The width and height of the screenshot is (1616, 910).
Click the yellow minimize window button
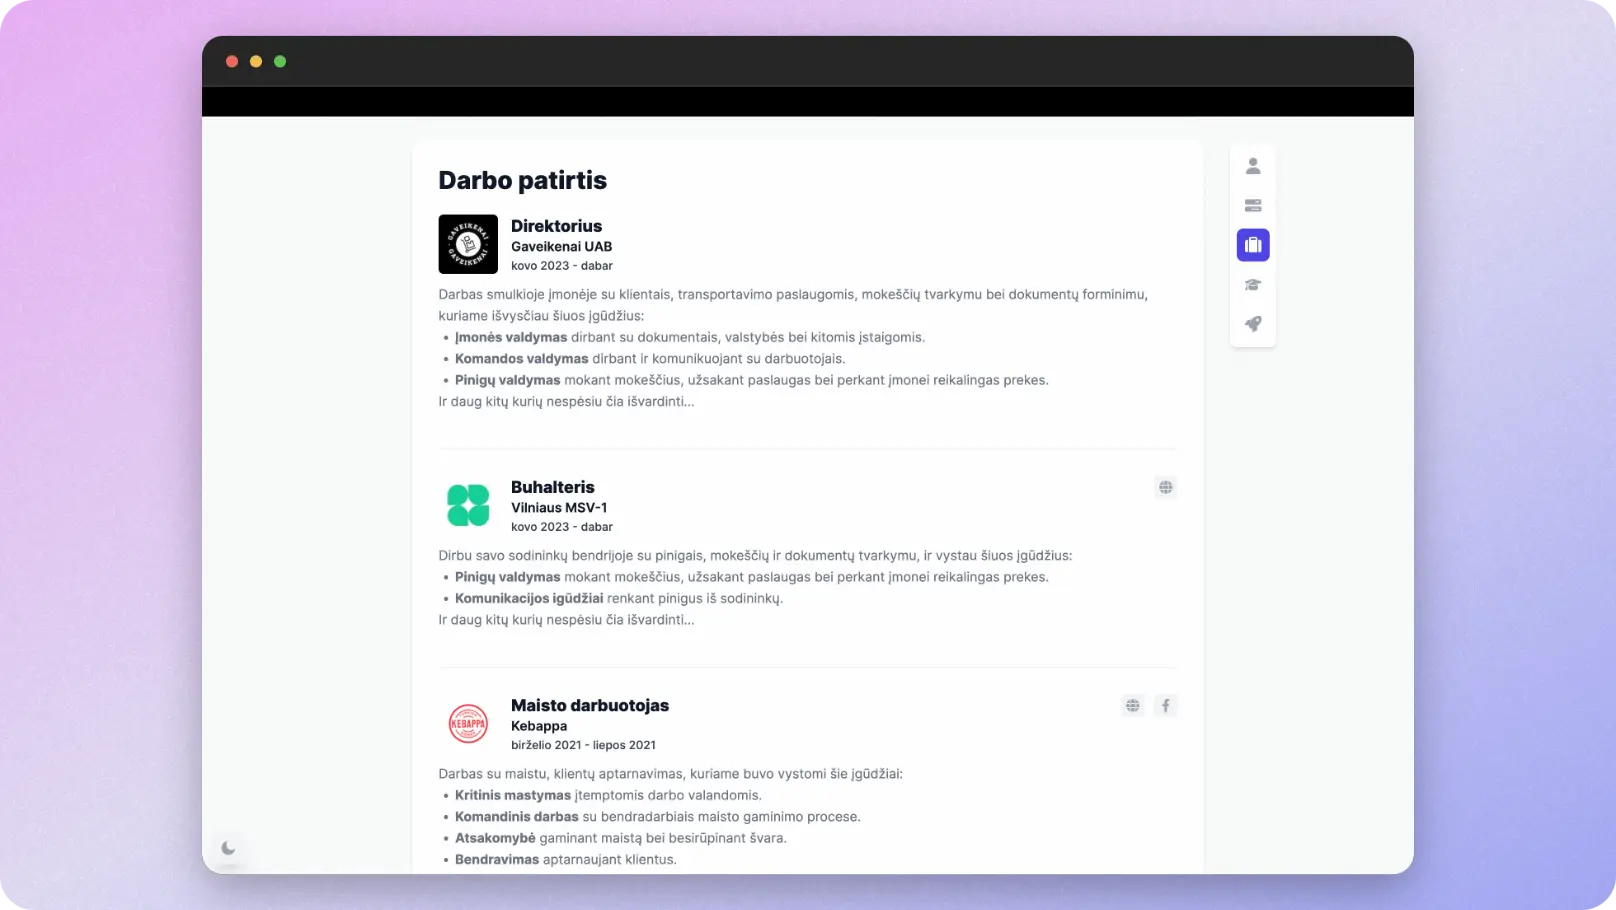tap(256, 62)
